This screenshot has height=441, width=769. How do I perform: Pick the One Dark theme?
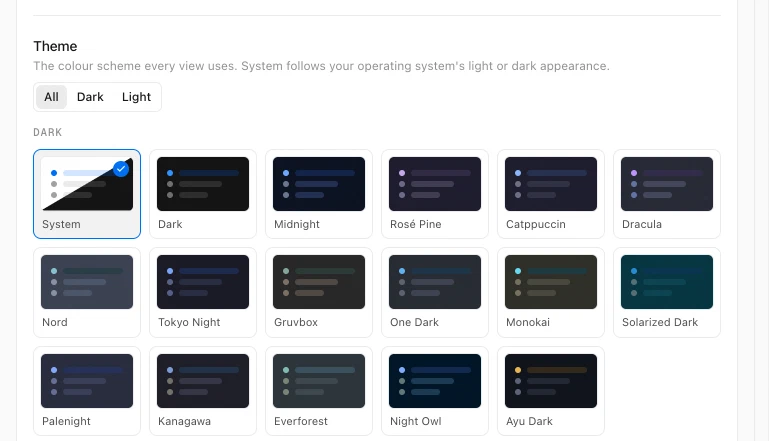pos(435,292)
